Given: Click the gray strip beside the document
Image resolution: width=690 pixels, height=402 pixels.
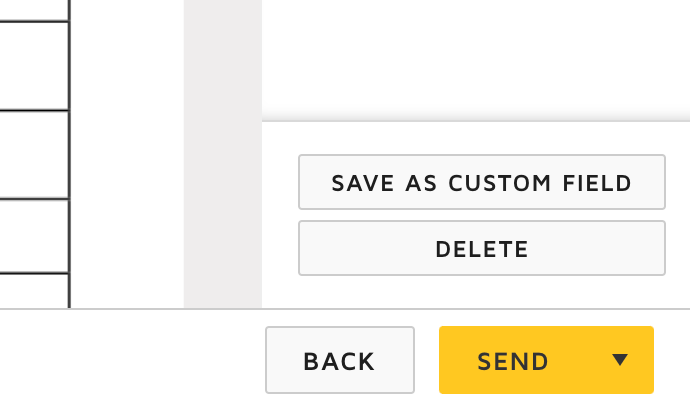Looking at the screenshot, I should coord(222,150).
